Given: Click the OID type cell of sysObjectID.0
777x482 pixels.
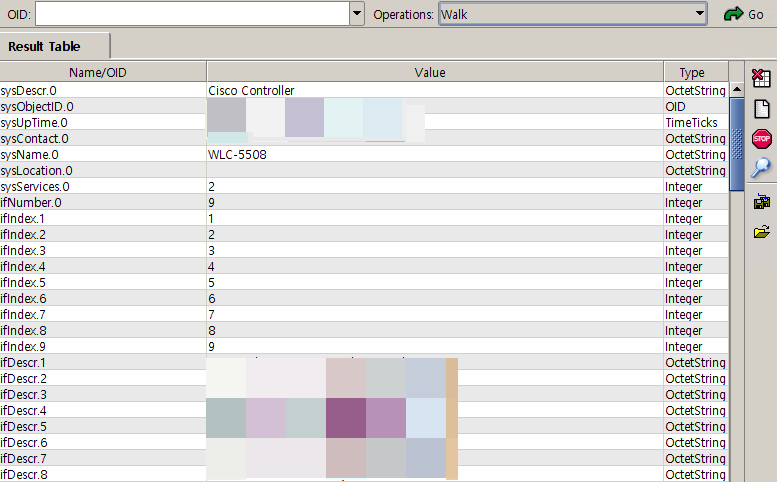Looking at the screenshot, I should (x=696, y=107).
